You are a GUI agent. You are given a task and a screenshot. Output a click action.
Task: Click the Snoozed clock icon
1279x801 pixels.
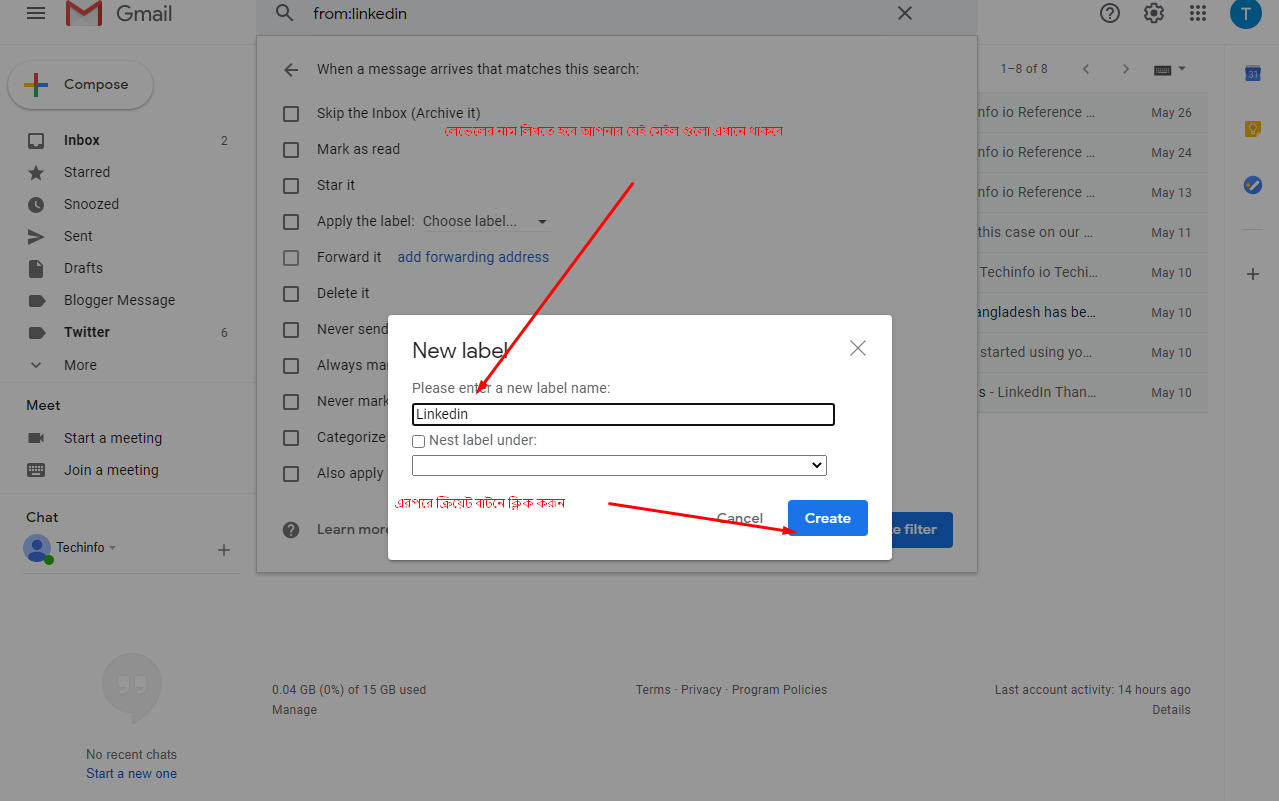pos(36,205)
